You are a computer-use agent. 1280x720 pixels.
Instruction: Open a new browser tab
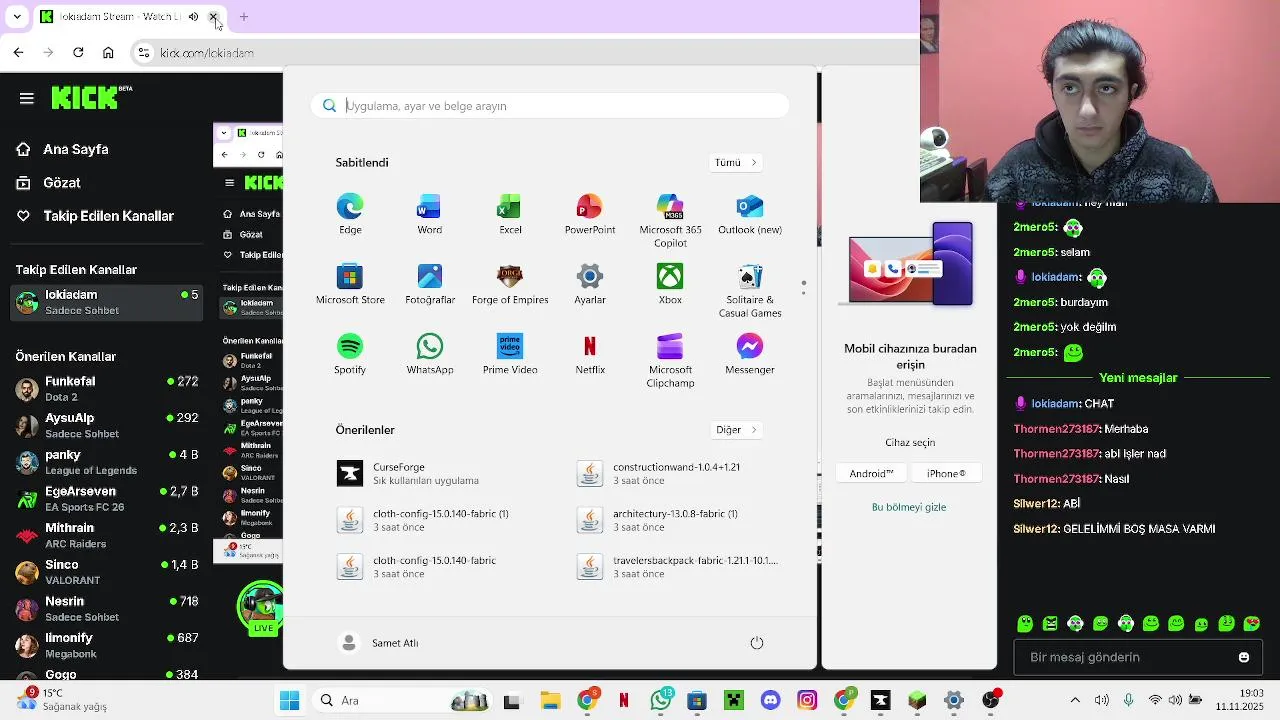coord(243,17)
